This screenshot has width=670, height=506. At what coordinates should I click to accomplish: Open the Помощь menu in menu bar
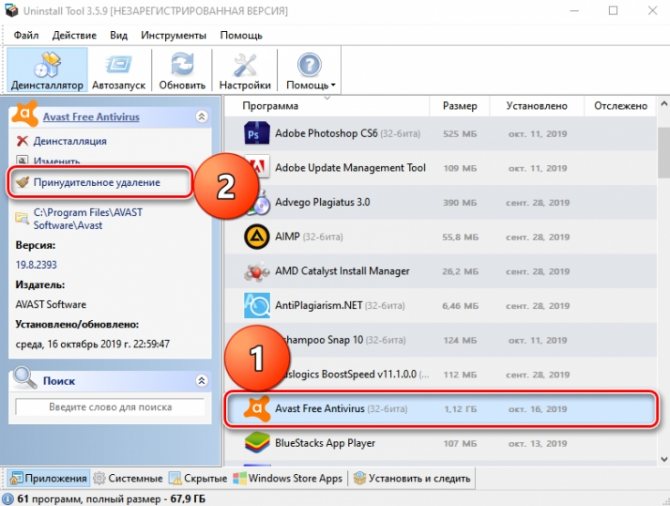point(241,35)
